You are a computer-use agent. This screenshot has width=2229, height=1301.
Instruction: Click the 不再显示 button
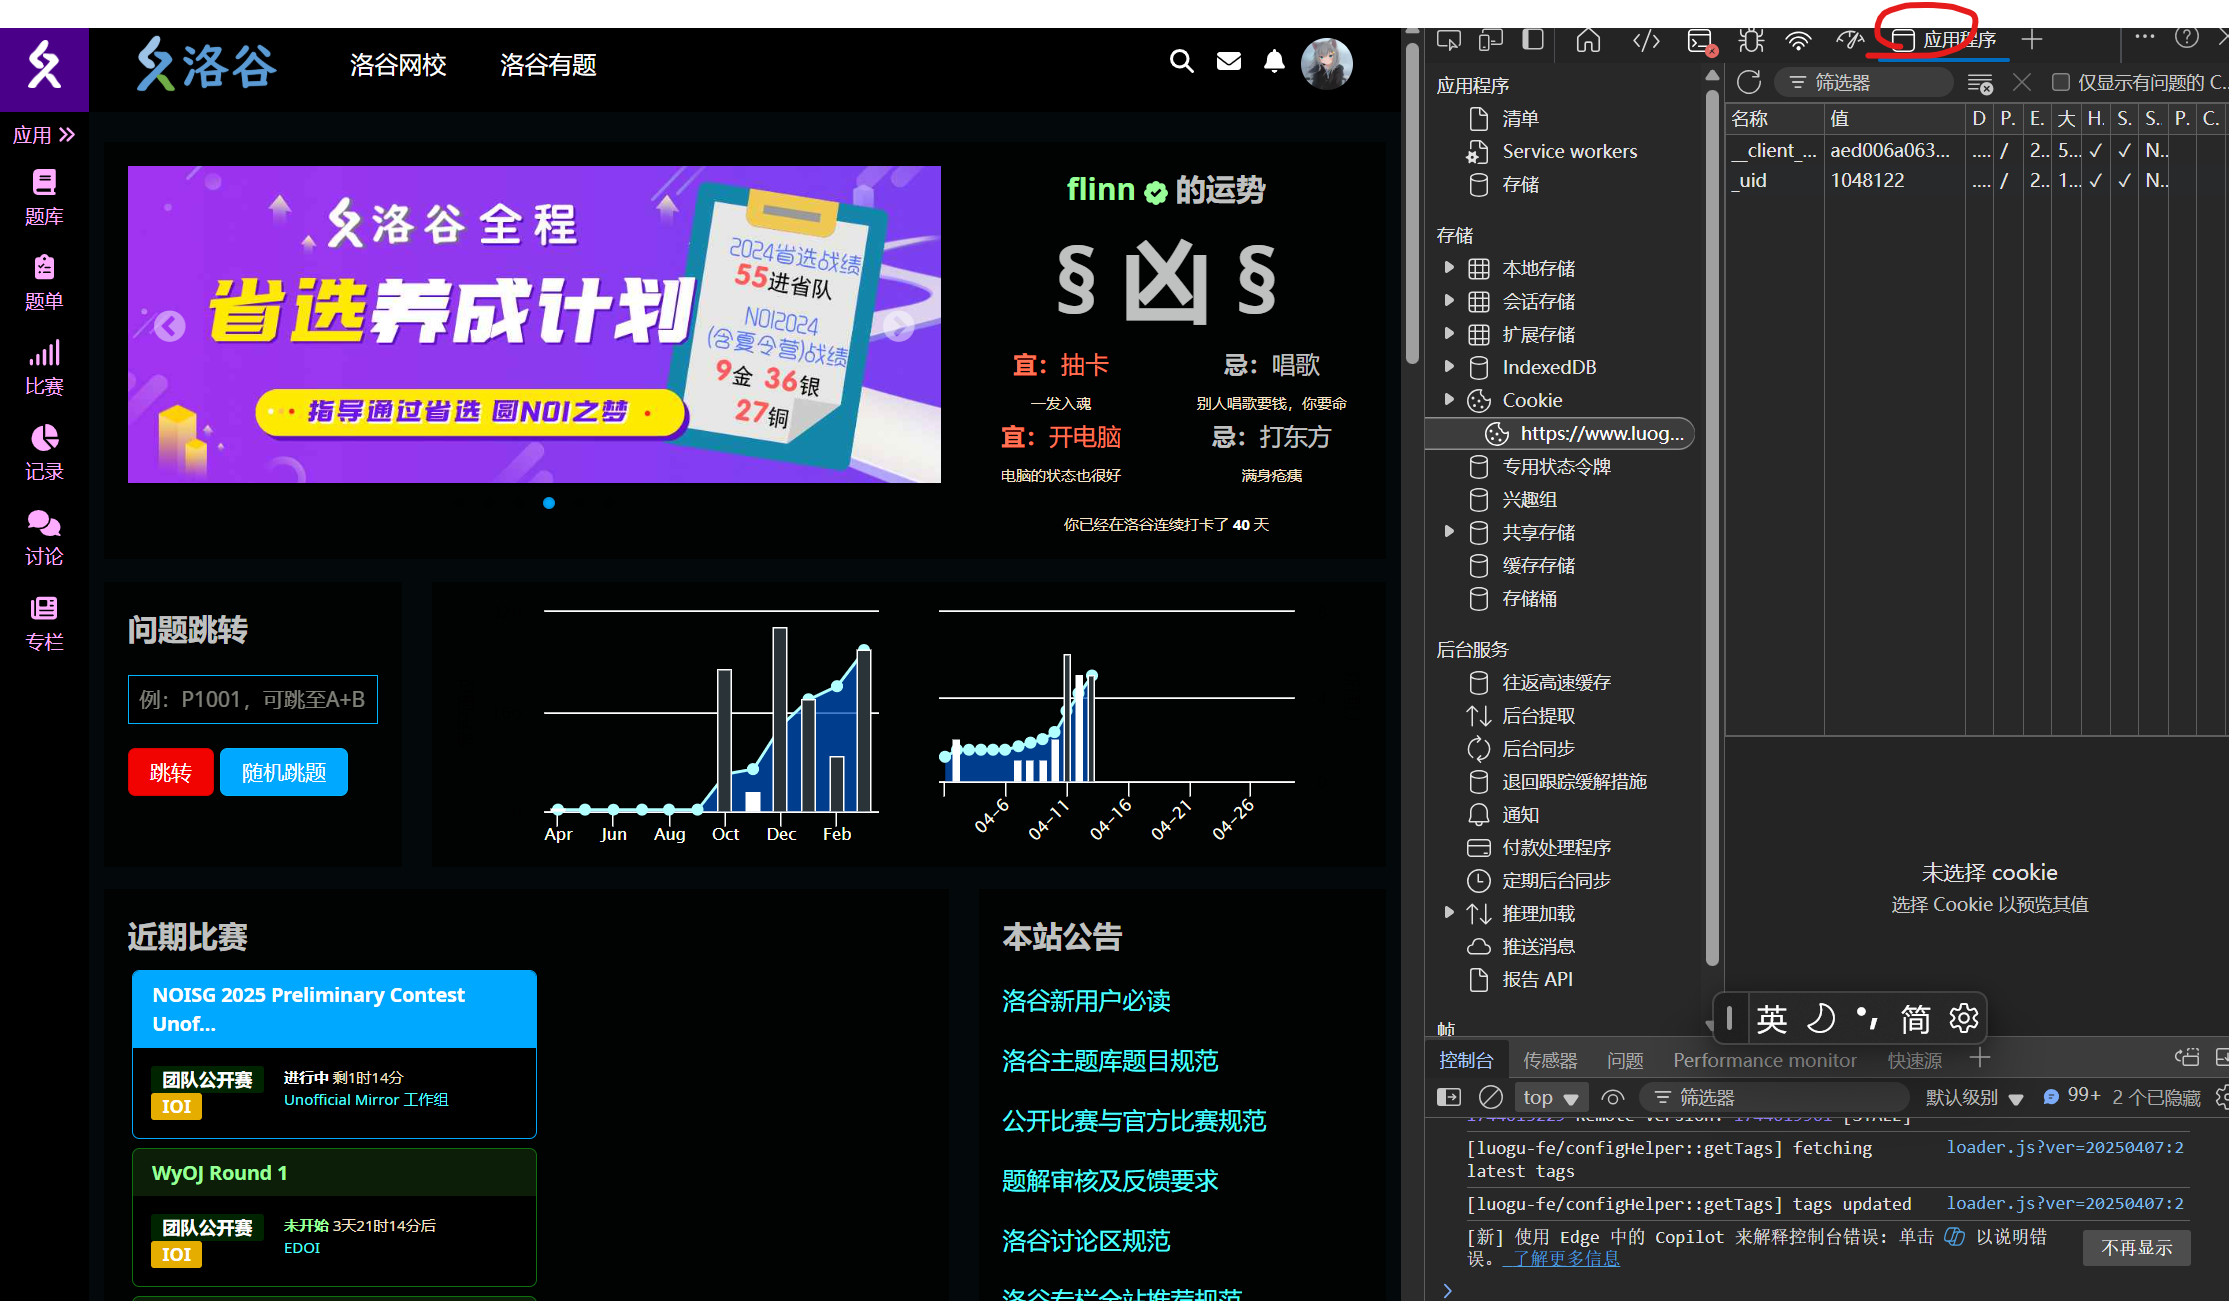click(x=2137, y=1248)
